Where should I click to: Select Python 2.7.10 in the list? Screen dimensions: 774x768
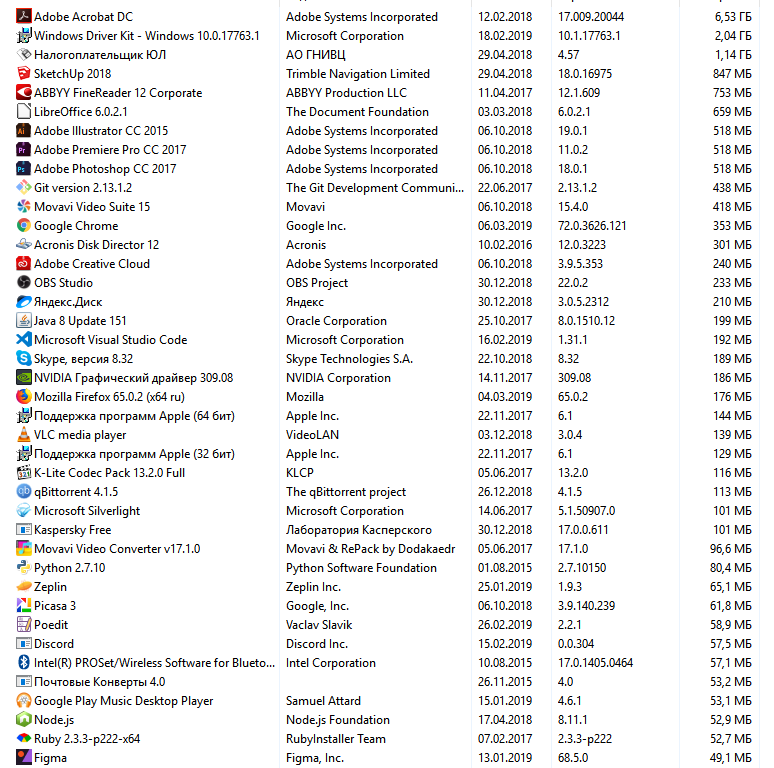coord(69,568)
